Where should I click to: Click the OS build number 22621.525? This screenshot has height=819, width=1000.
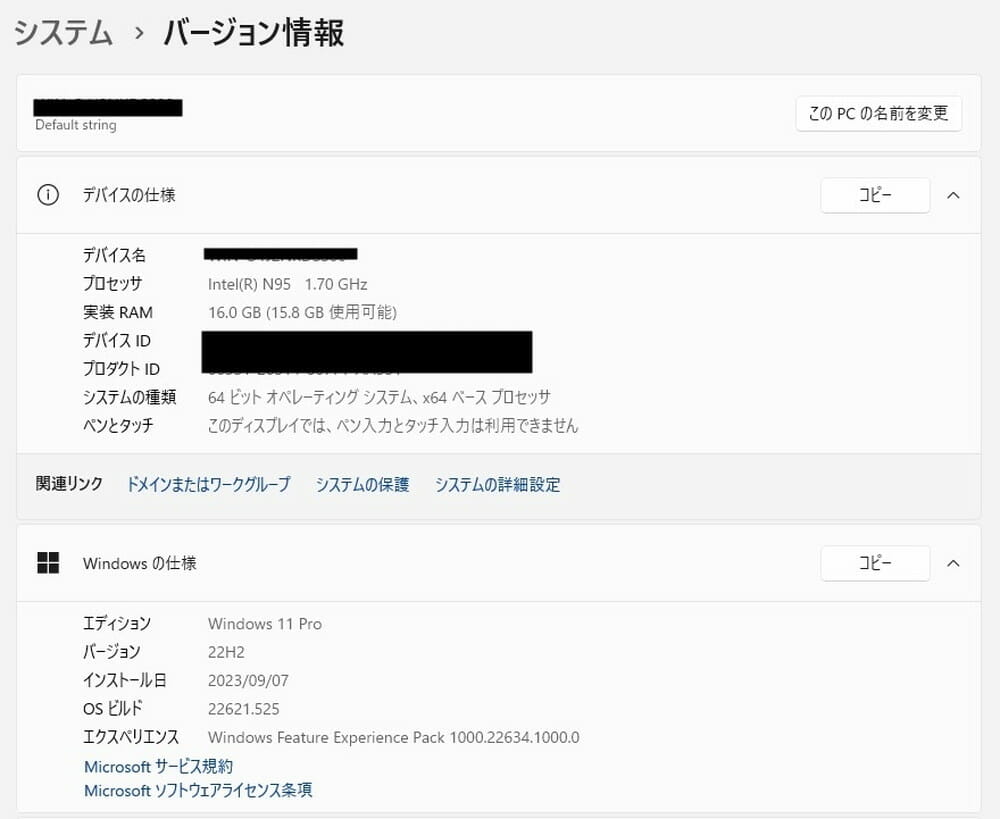243,709
